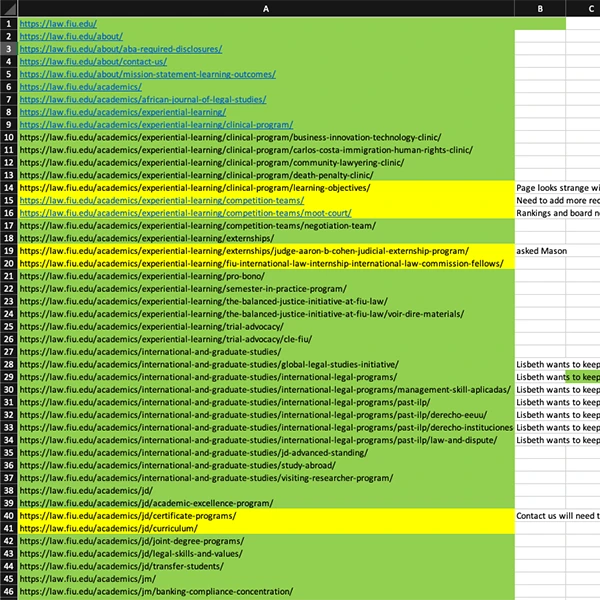Select the community-lawyering-clinic URL cell
The height and width of the screenshot is (600, 600).
266,163
